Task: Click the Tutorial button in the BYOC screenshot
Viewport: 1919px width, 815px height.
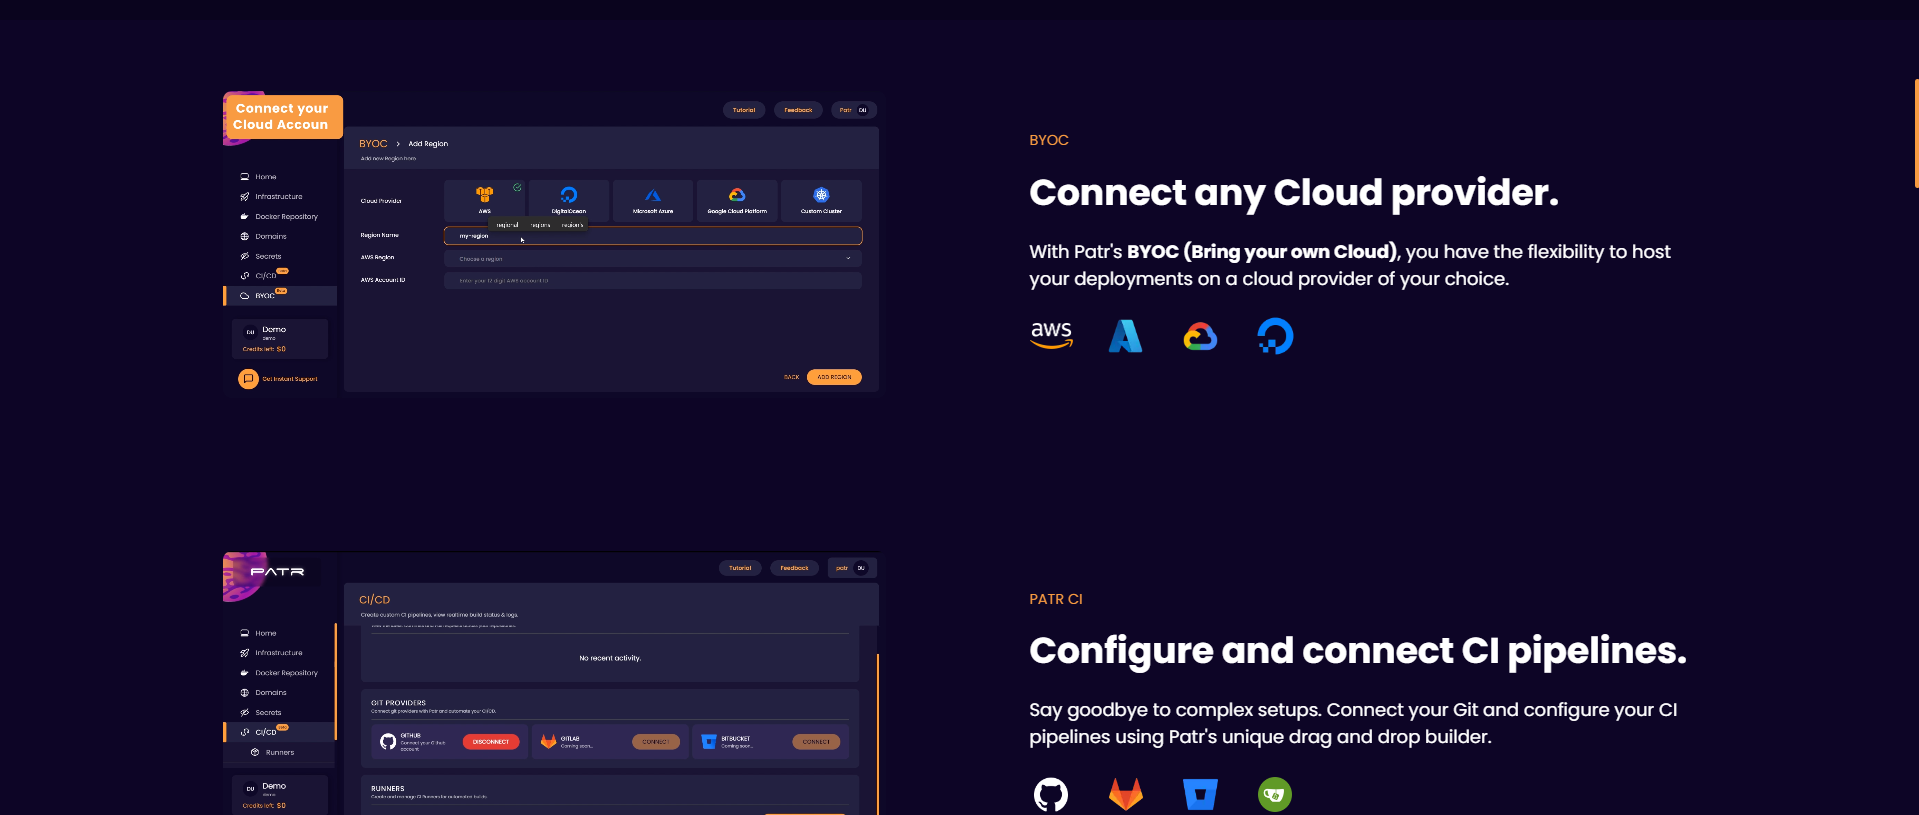Action: [744, 110]
